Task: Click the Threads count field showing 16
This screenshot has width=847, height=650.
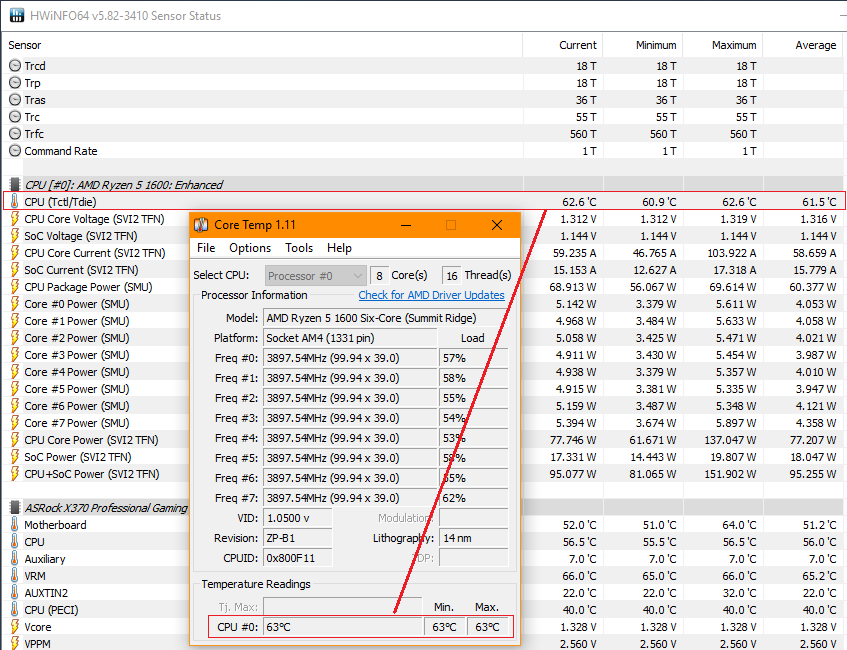Action: point(452,276)
